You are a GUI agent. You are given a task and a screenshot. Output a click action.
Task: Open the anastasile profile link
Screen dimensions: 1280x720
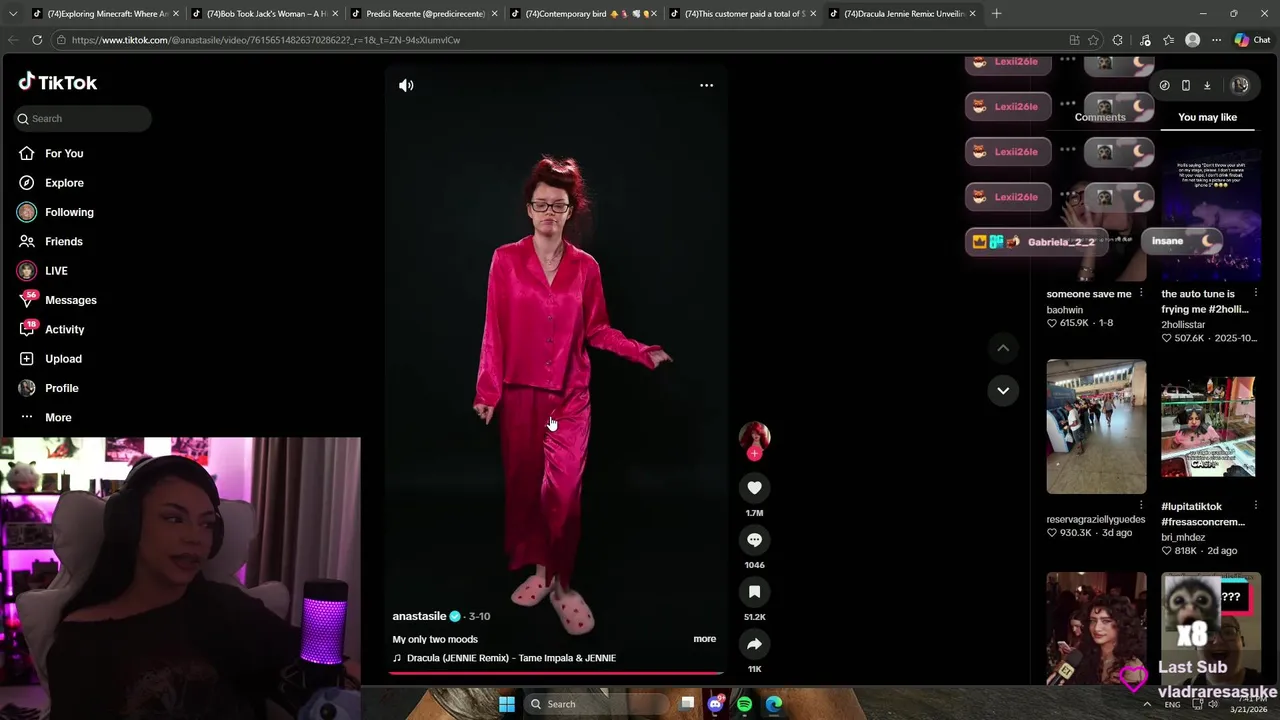click(x=419, y=616)
